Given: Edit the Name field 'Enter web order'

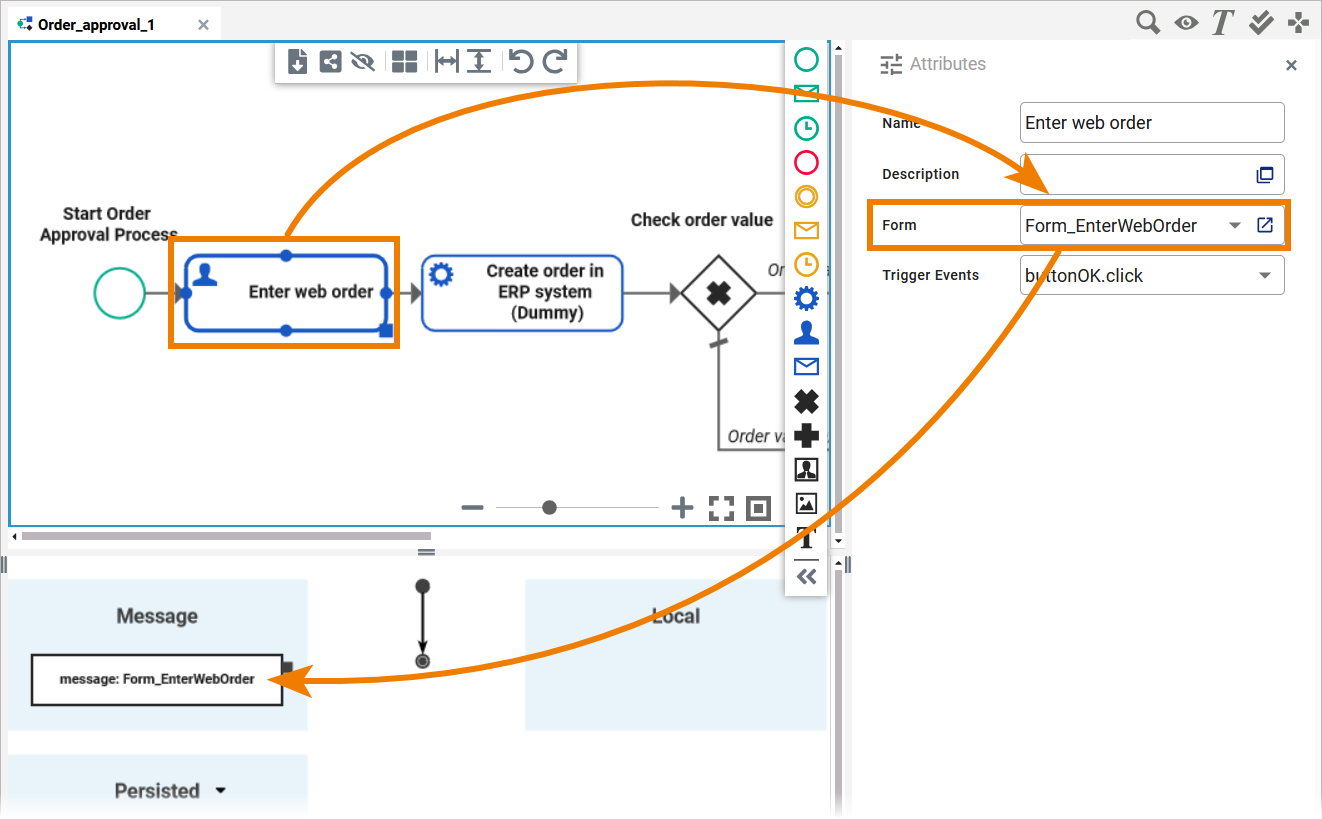Looking at the screenshot, I should tap(1152, 122).
